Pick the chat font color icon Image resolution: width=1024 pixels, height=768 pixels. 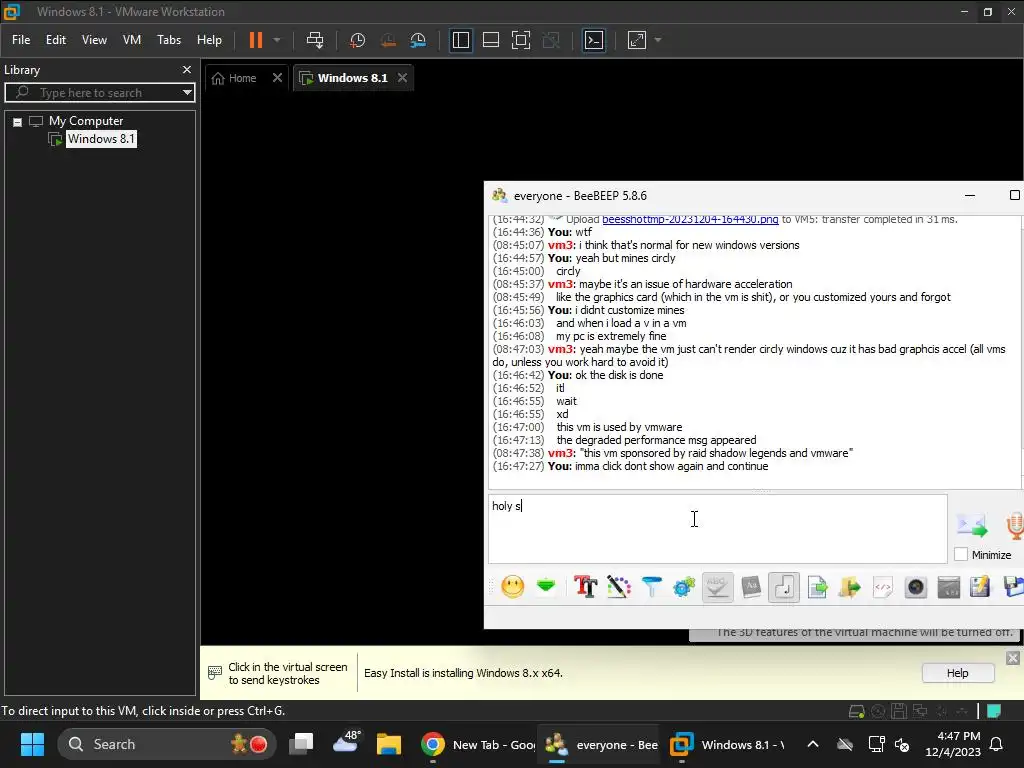pos(618,586)
